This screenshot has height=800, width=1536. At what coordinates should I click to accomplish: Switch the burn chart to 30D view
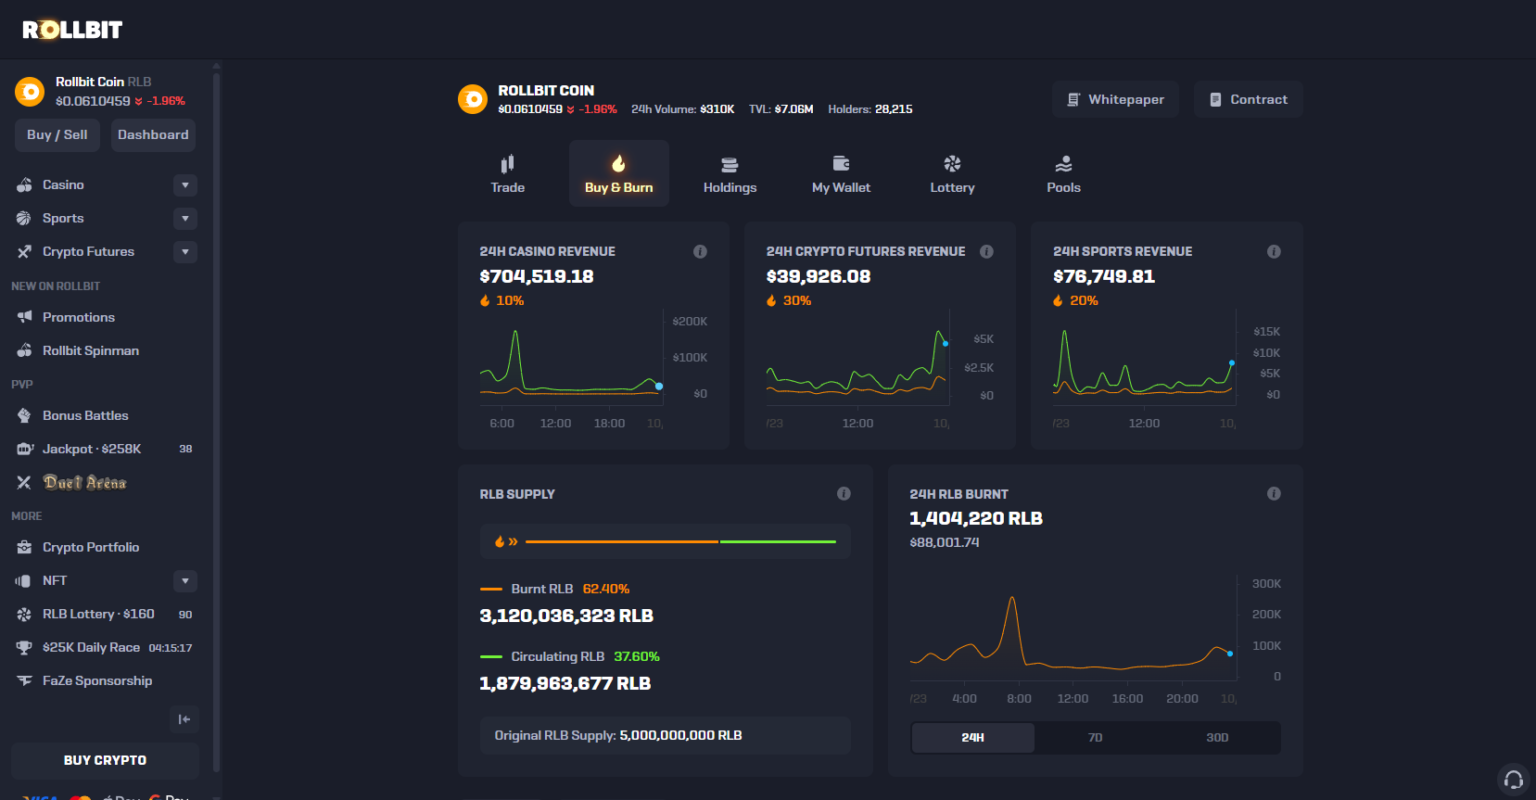coord(1216,737)
